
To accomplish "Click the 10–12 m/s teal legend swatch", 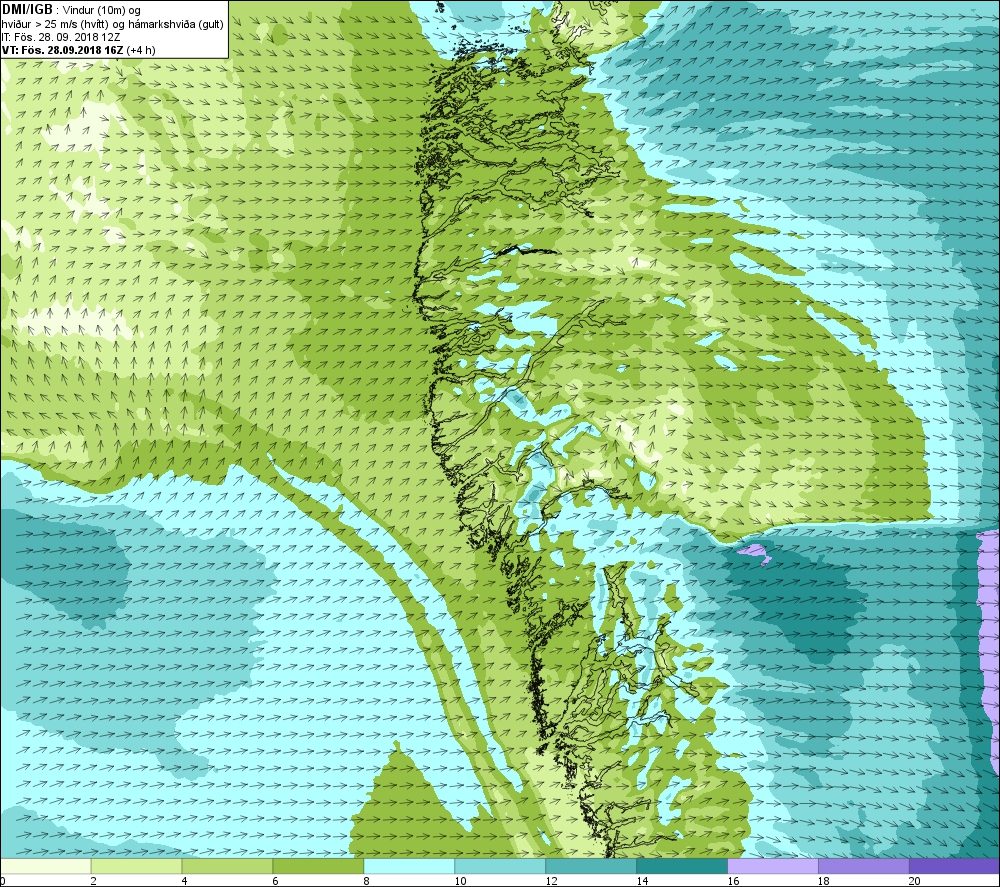I will (x=500, y=866).
